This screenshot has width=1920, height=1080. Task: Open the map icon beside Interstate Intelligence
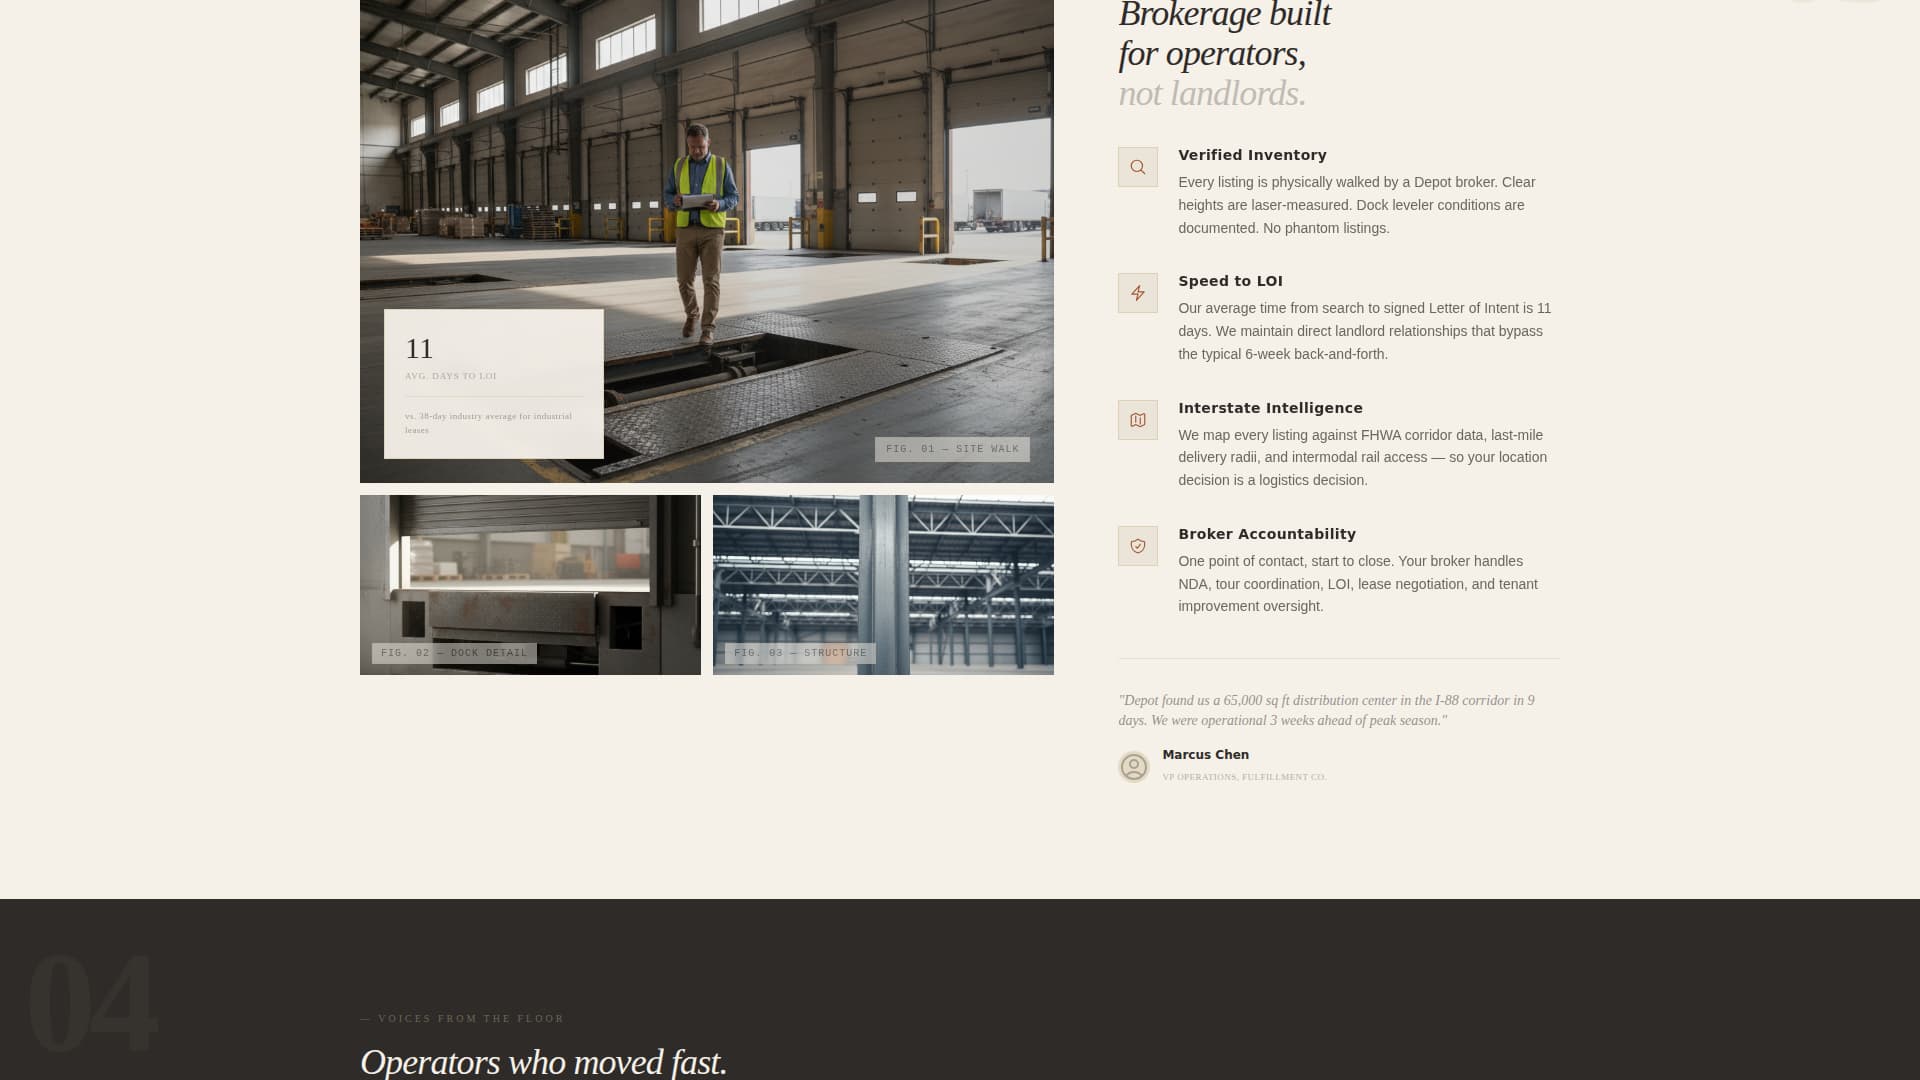tap(1138, 420)
